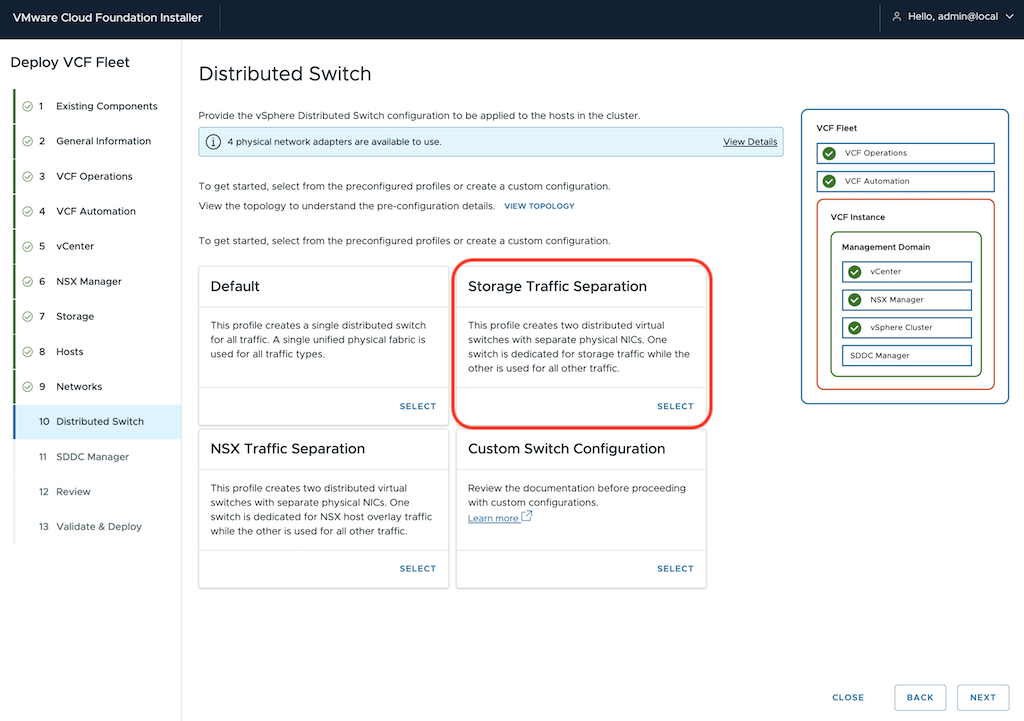Click the completed check icon beside Networks step
Viewport: 1024px width, 721px height.
click(x=27, y=387)
